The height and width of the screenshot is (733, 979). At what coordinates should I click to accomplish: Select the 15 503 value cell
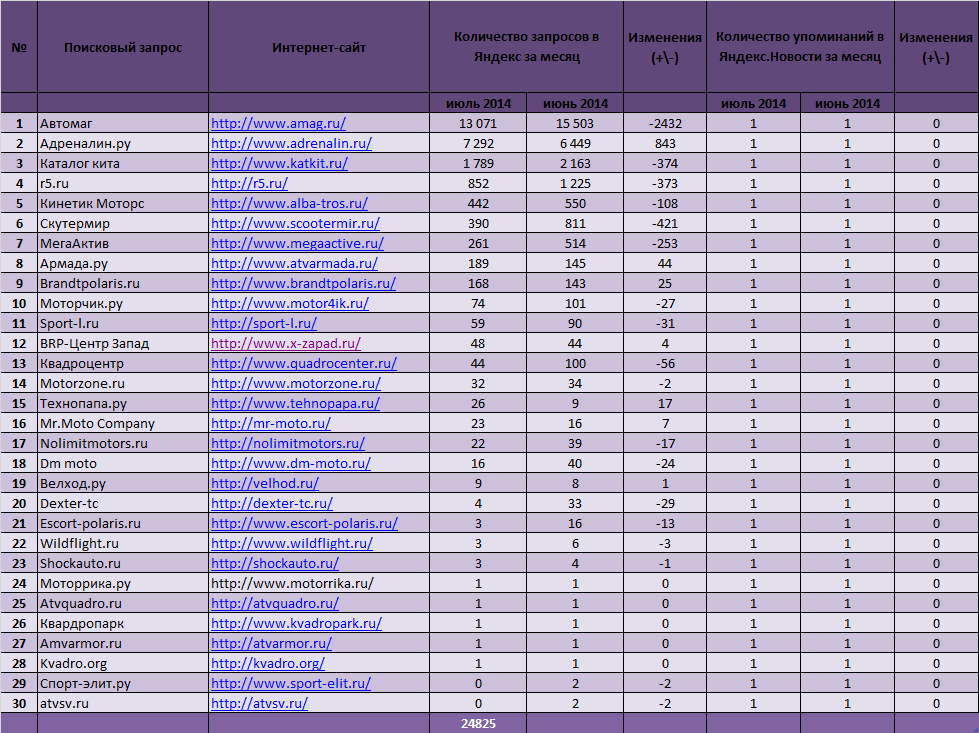[575, 124]
